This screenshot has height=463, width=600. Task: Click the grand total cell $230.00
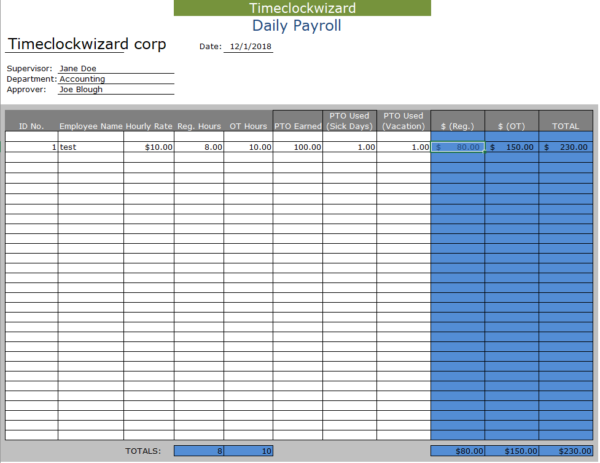click(x=565, y=451)
